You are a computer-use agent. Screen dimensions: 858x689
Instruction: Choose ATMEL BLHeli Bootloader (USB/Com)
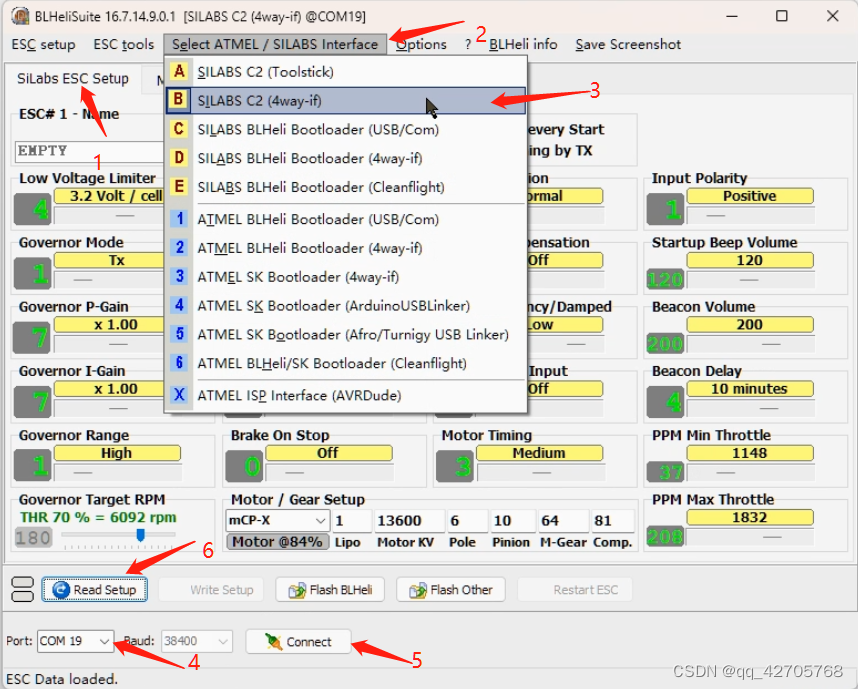coord(346,219)
